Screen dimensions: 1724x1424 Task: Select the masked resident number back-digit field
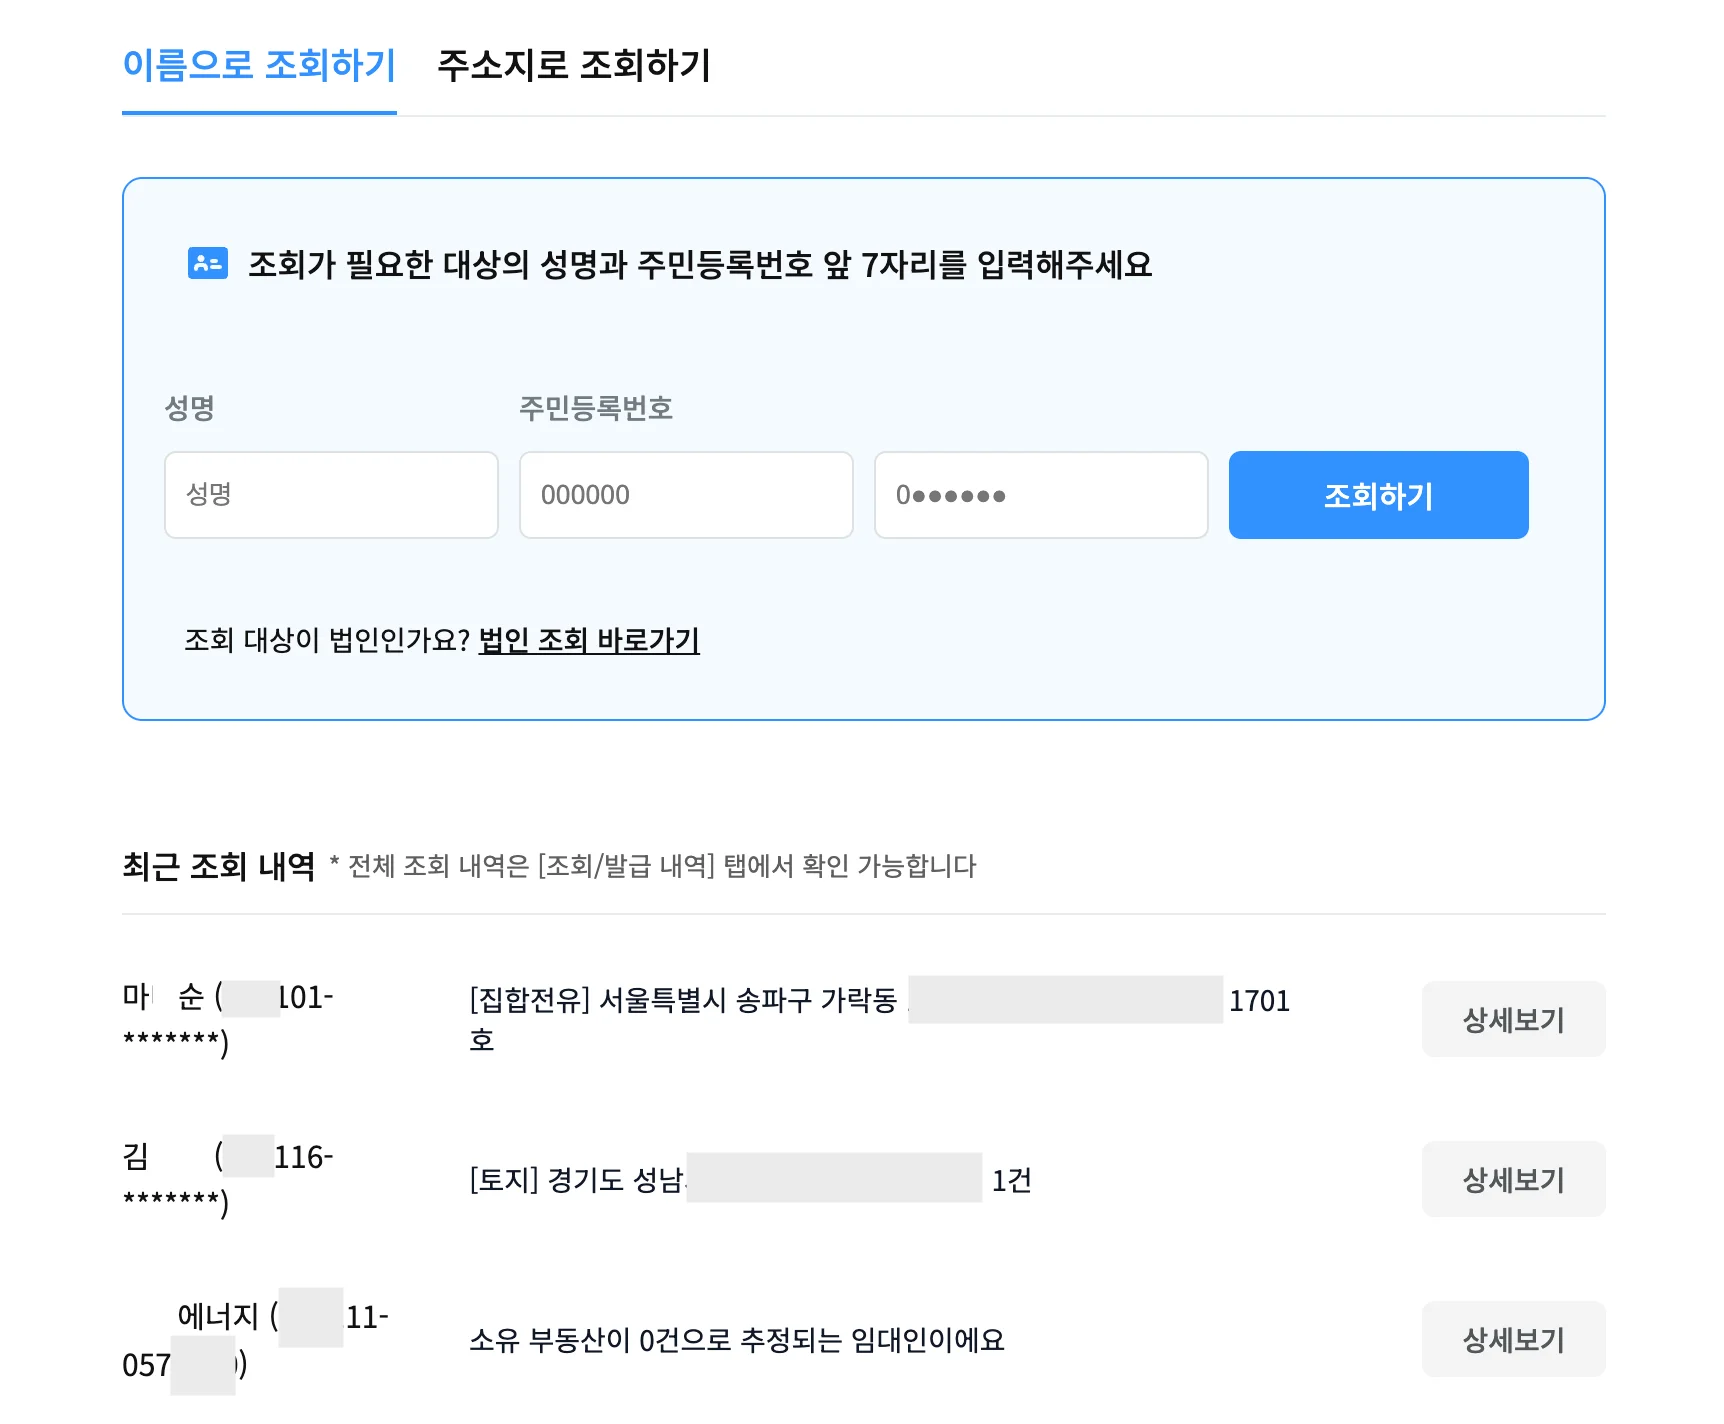1040,495
